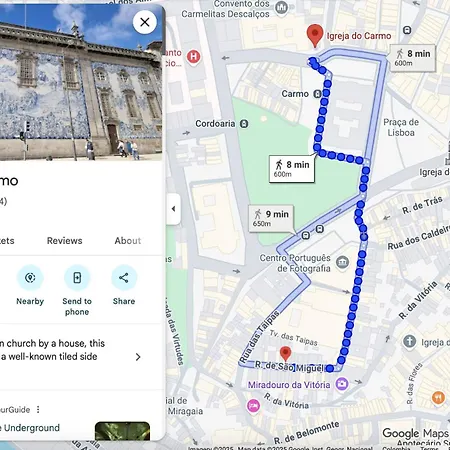
Task: Open the pink hotel marker icon
Action: pos(253,406)
